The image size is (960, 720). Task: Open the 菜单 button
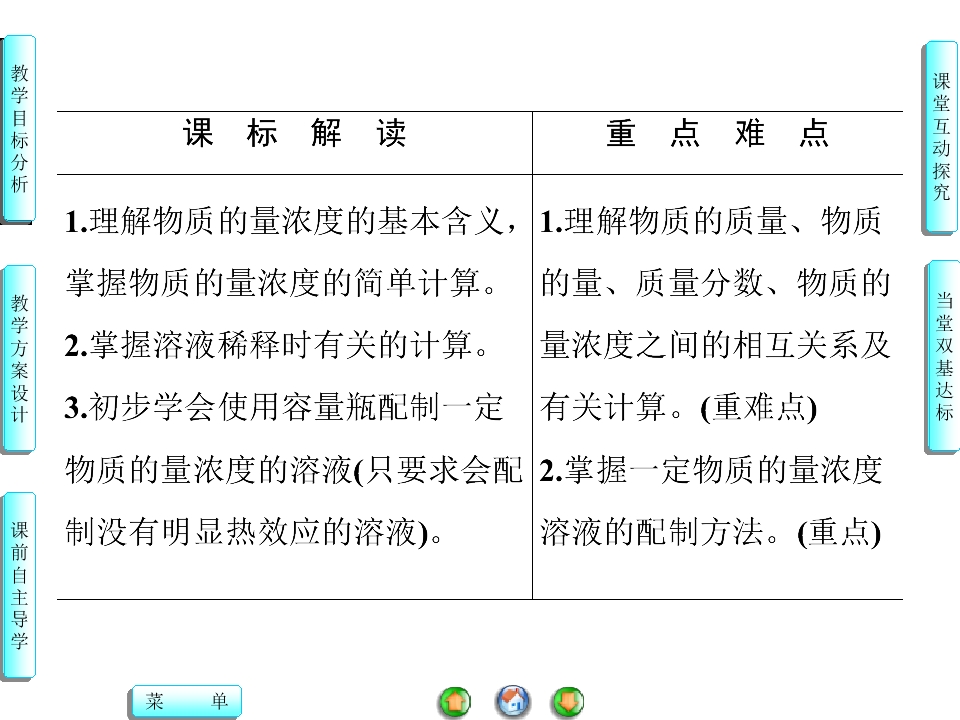pos(187,700)
